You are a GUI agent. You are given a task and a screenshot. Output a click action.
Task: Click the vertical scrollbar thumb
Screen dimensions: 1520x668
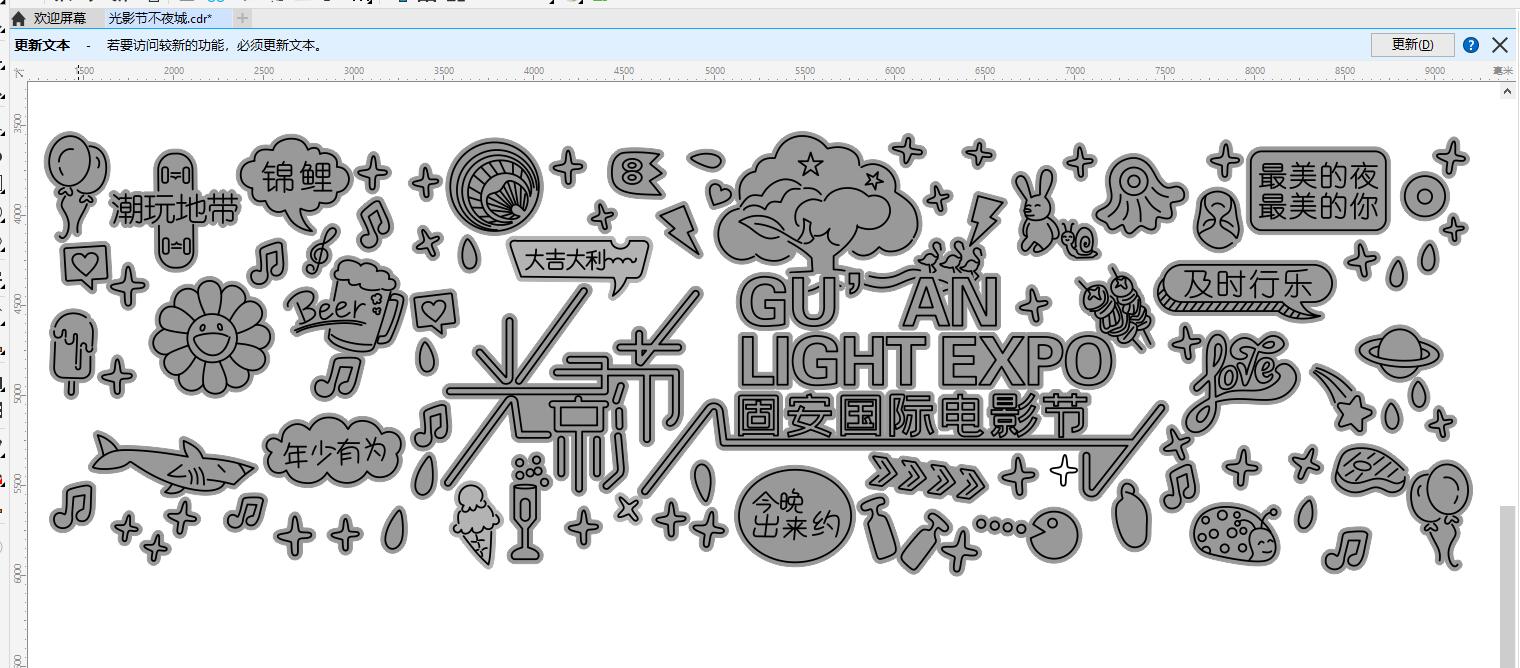click(x=1508, y=586)
